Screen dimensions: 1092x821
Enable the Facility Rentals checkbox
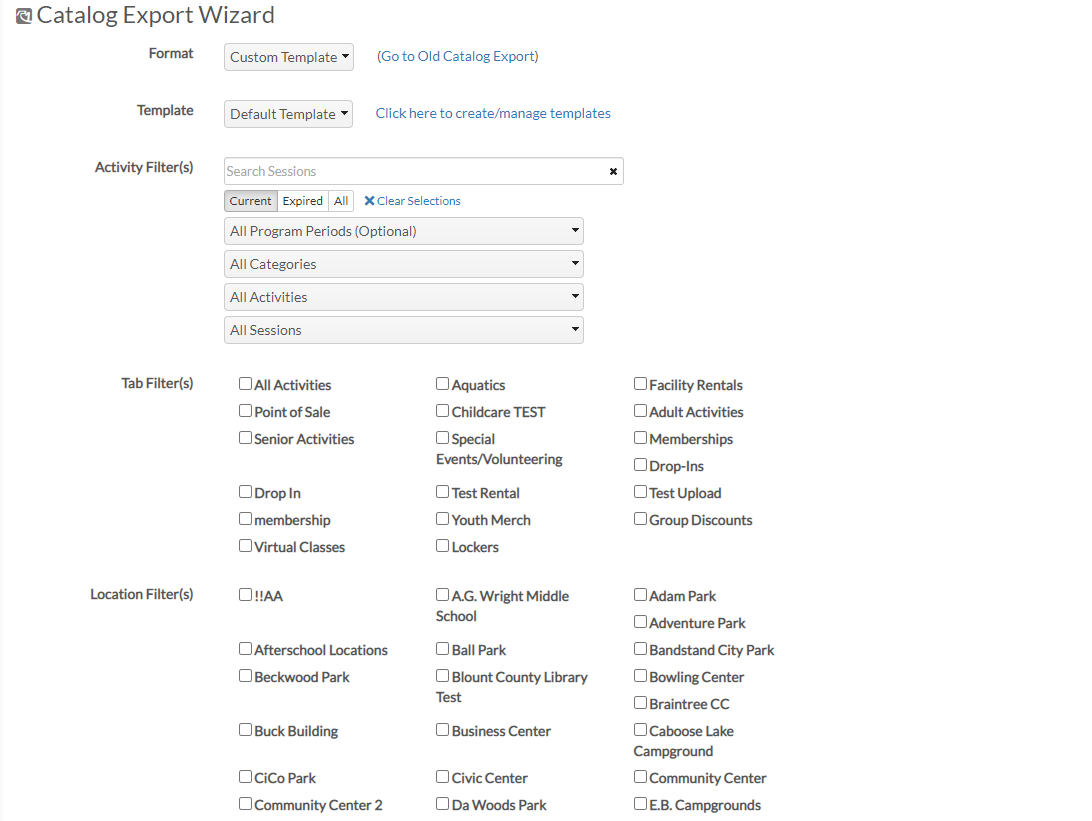640,384
